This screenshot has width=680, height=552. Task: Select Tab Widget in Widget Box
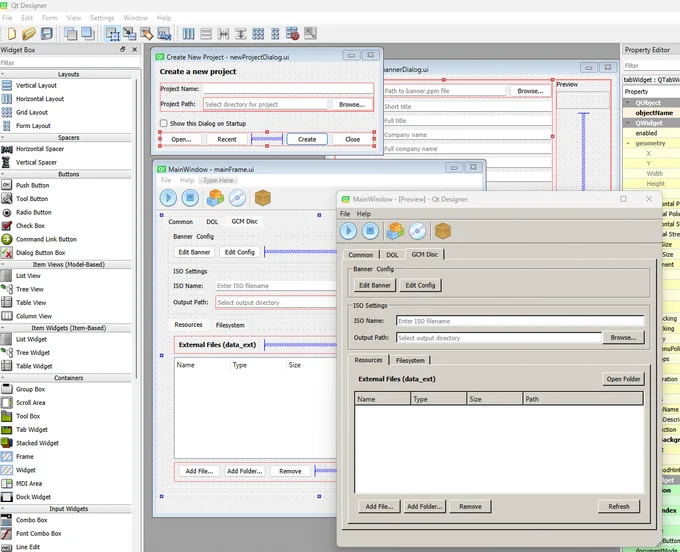pyautogui.click(x=32, y=430)
